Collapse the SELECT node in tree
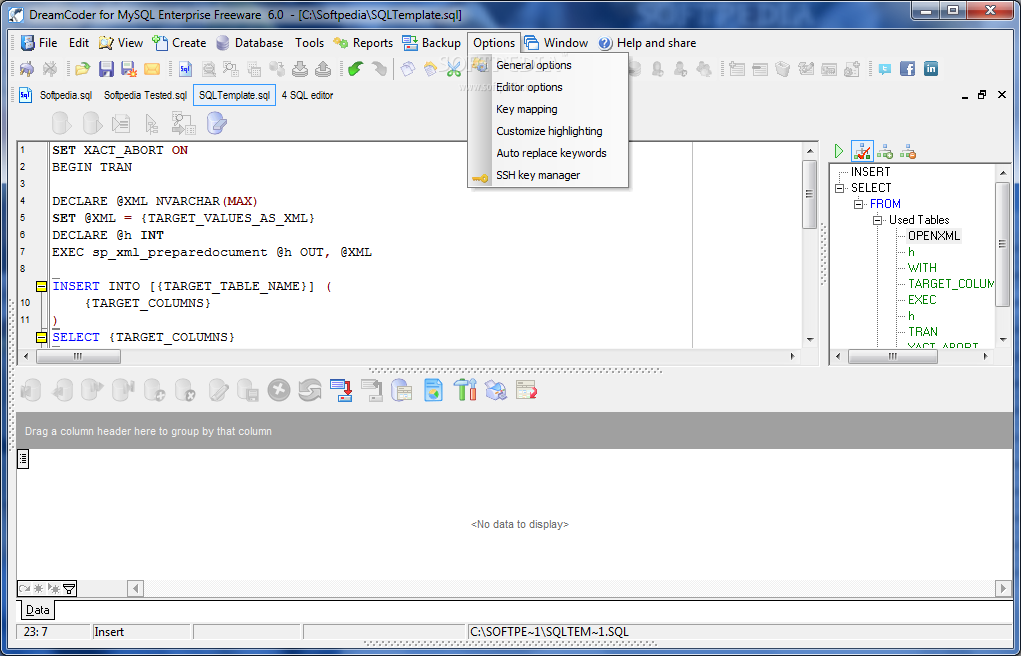1021x656 pixels. pyautogui.click(x=840, y=188)
